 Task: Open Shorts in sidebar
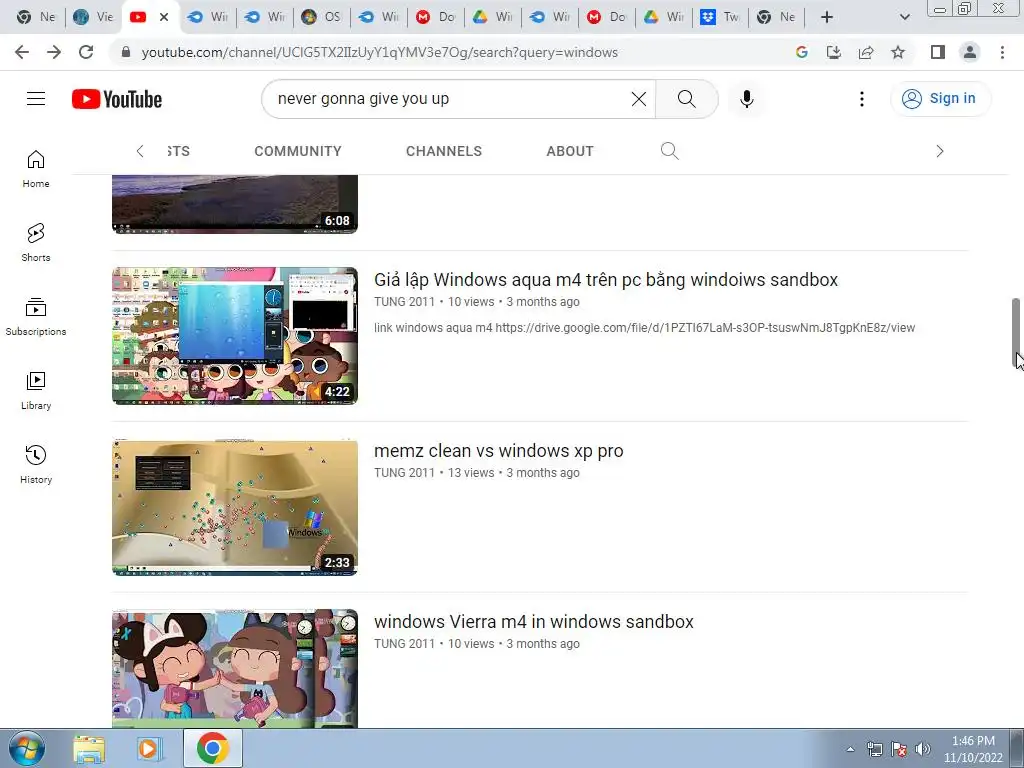click(36, 242)
